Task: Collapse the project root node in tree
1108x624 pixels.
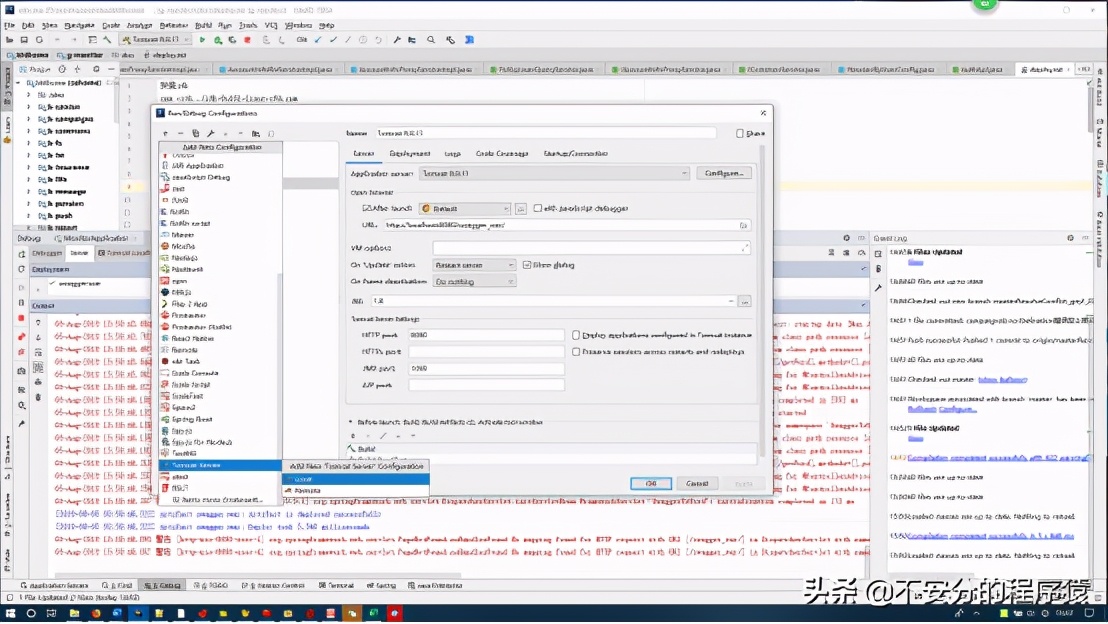Action: pos(18,83)
